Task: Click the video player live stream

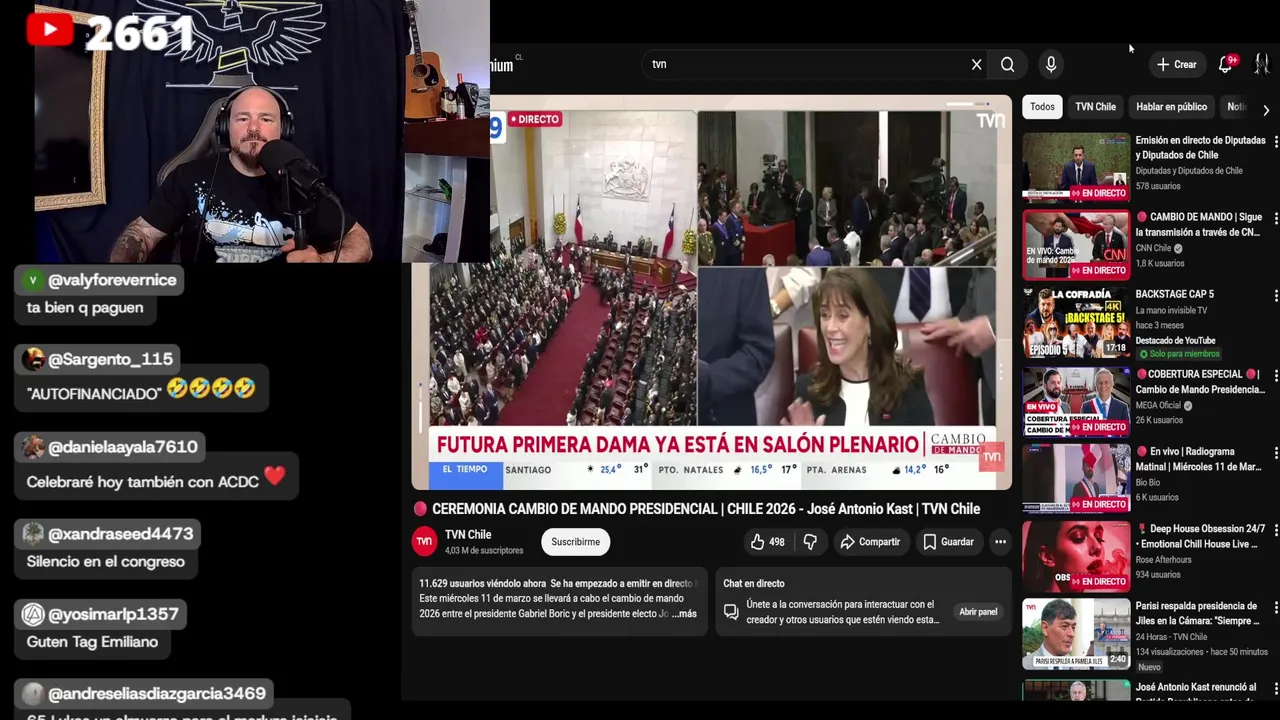Action: pyautogui.click(x=712, y=292)
